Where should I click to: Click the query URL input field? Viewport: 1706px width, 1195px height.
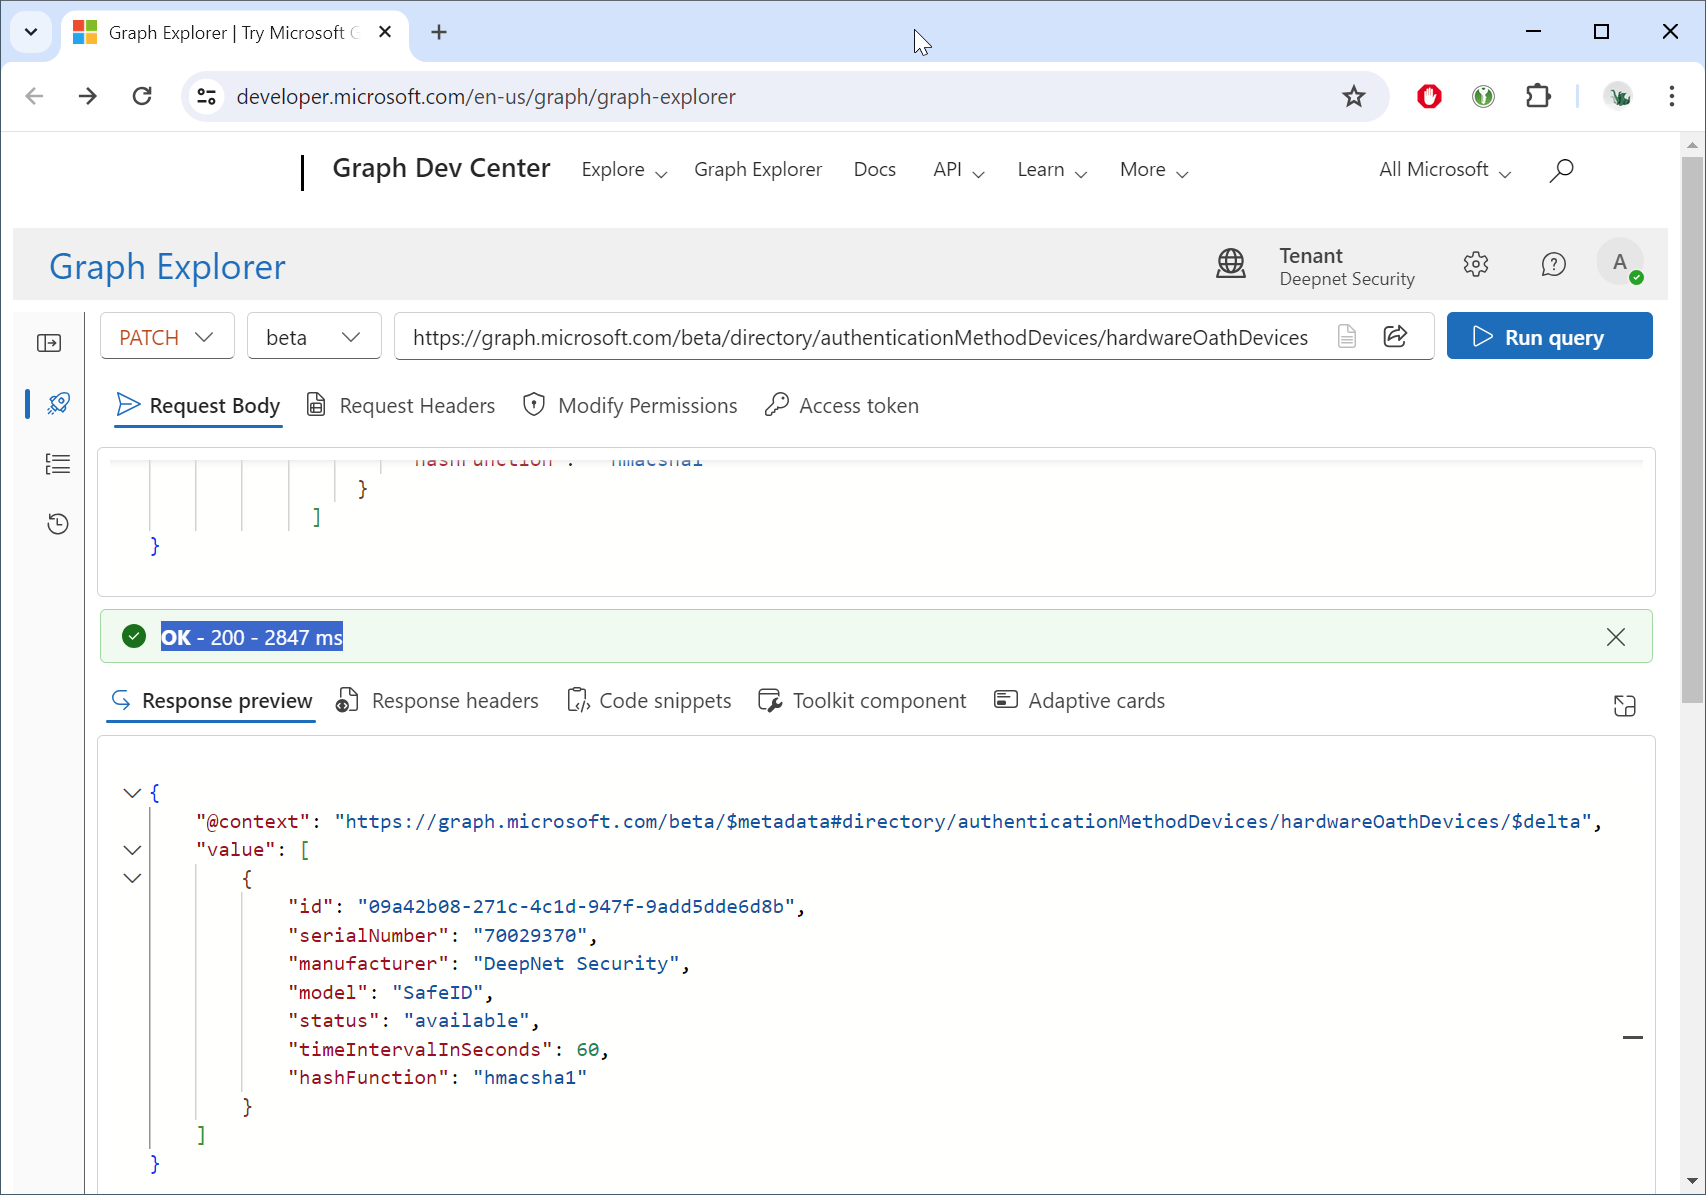860,337
